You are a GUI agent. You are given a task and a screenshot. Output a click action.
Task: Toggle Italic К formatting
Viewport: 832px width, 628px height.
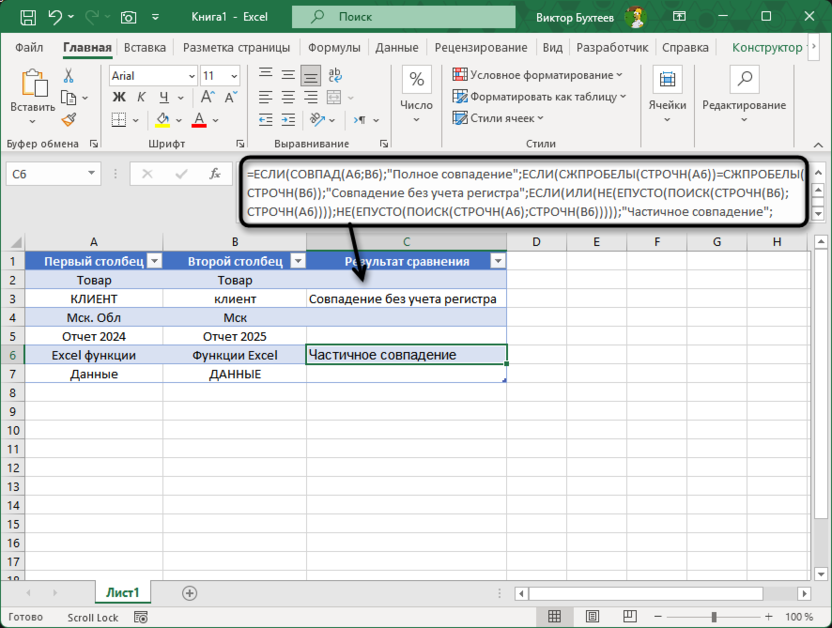pyautogui.click(x=142, y=97)
